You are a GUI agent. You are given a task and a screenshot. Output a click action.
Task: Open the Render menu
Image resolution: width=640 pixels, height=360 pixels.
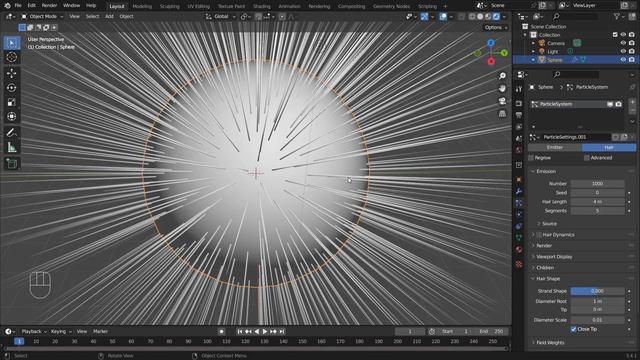(x=49, y=6)
